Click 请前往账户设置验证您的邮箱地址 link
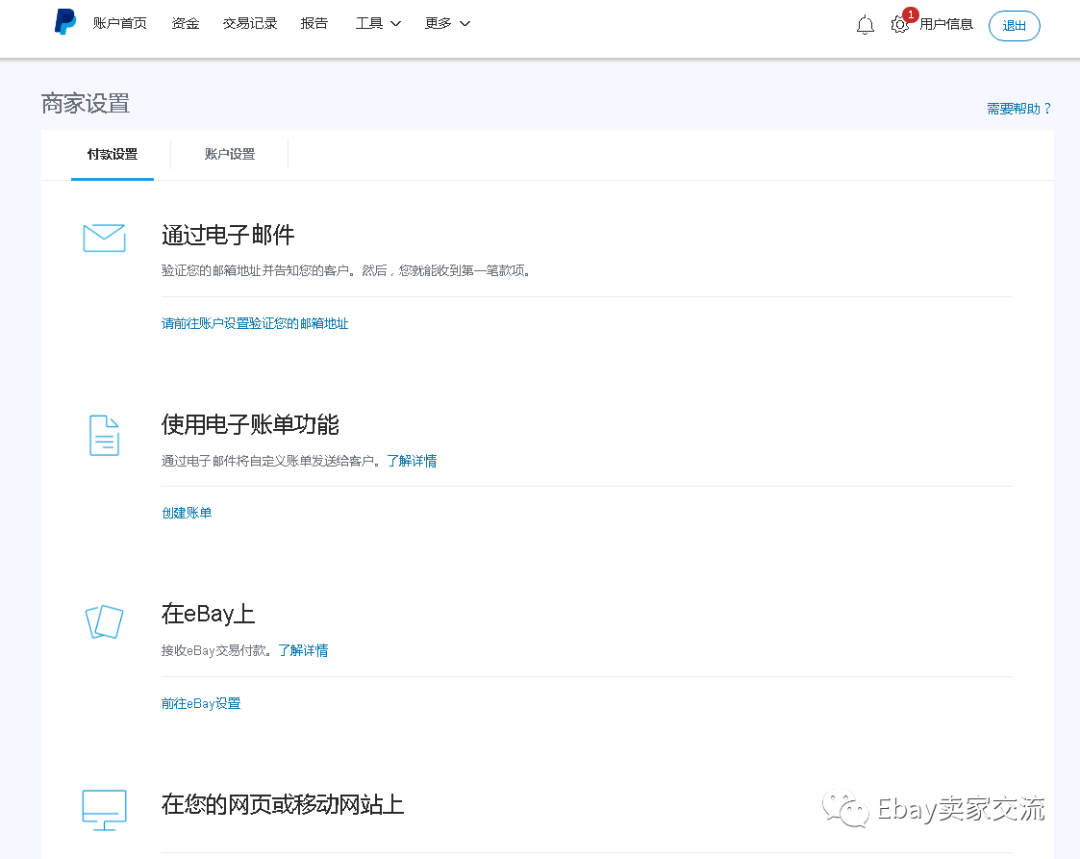Screen dimensions: 1080x859 click(255, 324)
